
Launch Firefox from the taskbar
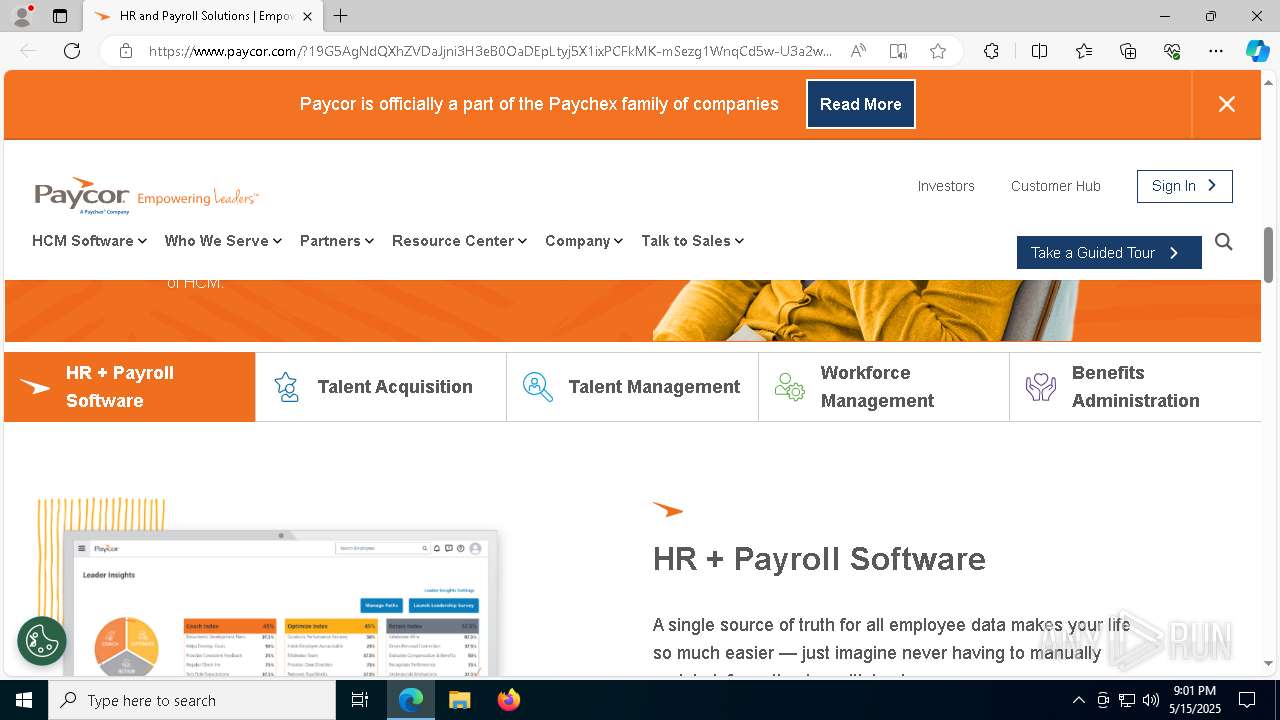[x=508, y=700]
